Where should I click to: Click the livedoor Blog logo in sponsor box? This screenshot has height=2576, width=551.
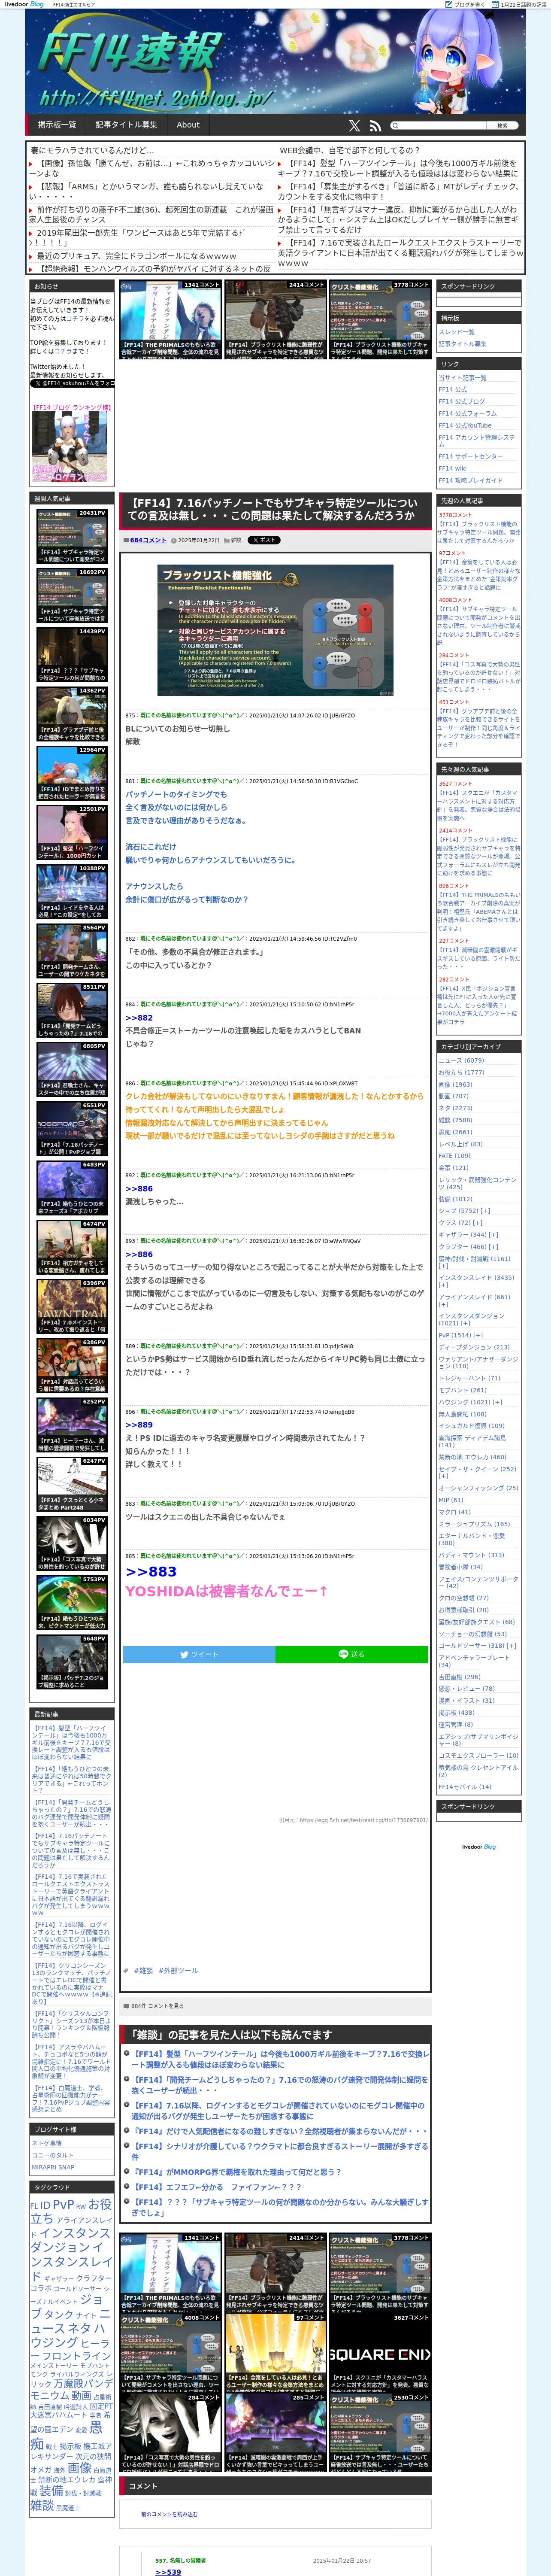478,1847
